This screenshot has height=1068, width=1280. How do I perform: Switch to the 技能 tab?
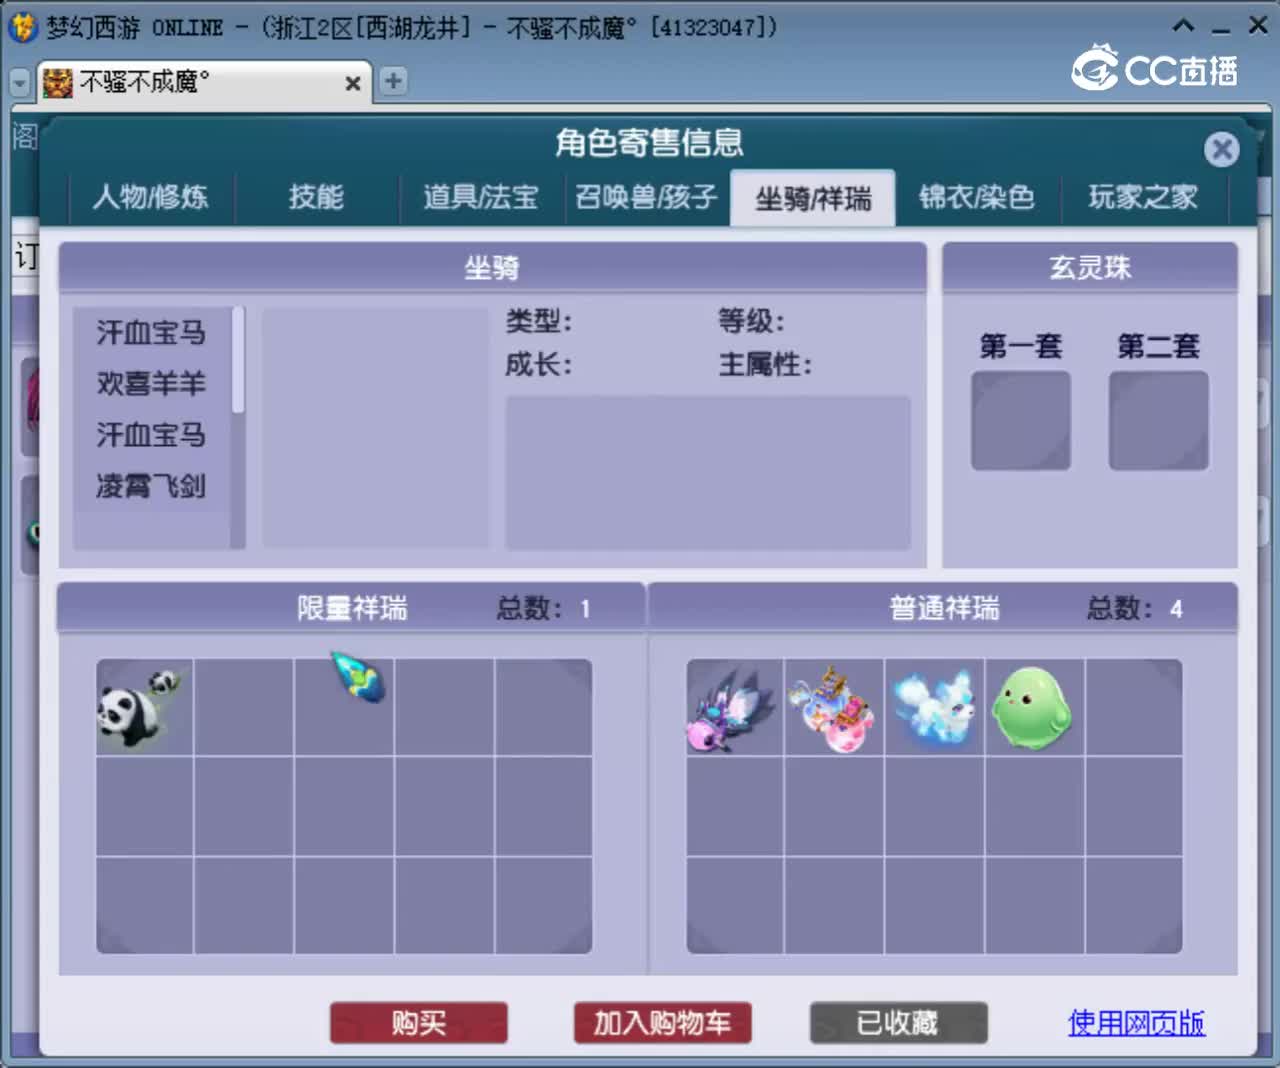[316, 197]
